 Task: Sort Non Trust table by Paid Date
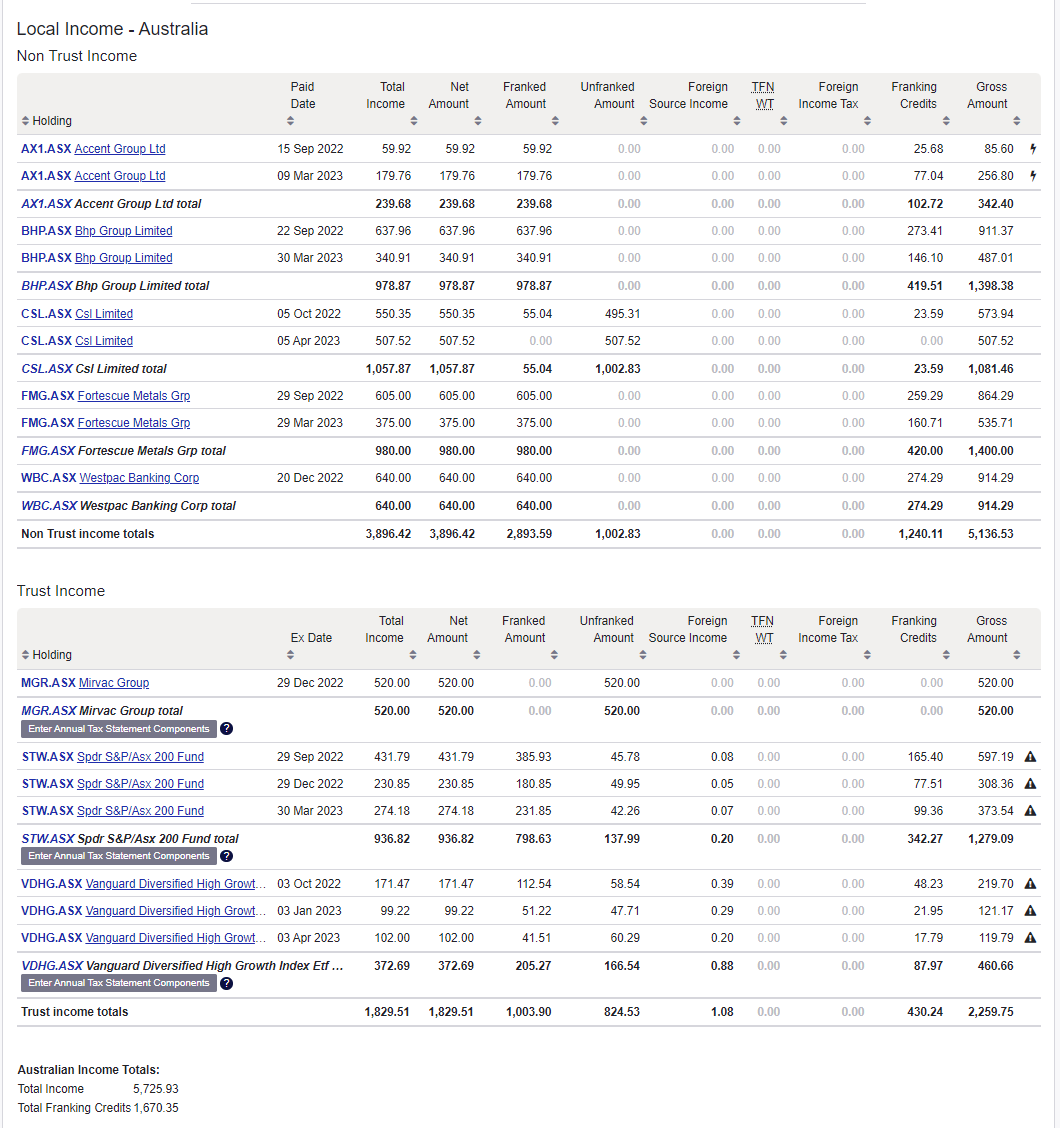(x=291, y=121)
